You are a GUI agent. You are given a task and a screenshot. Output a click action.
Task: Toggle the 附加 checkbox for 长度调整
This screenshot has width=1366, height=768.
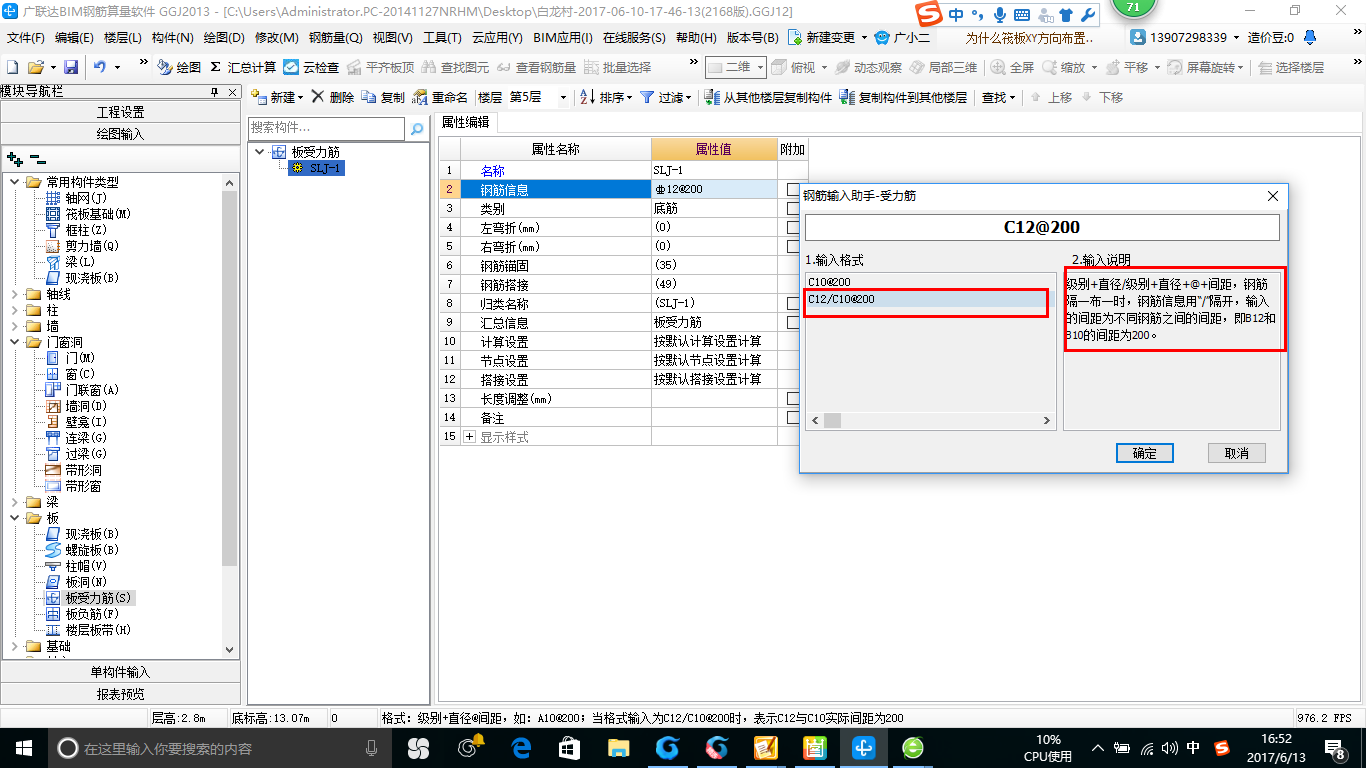793,398
